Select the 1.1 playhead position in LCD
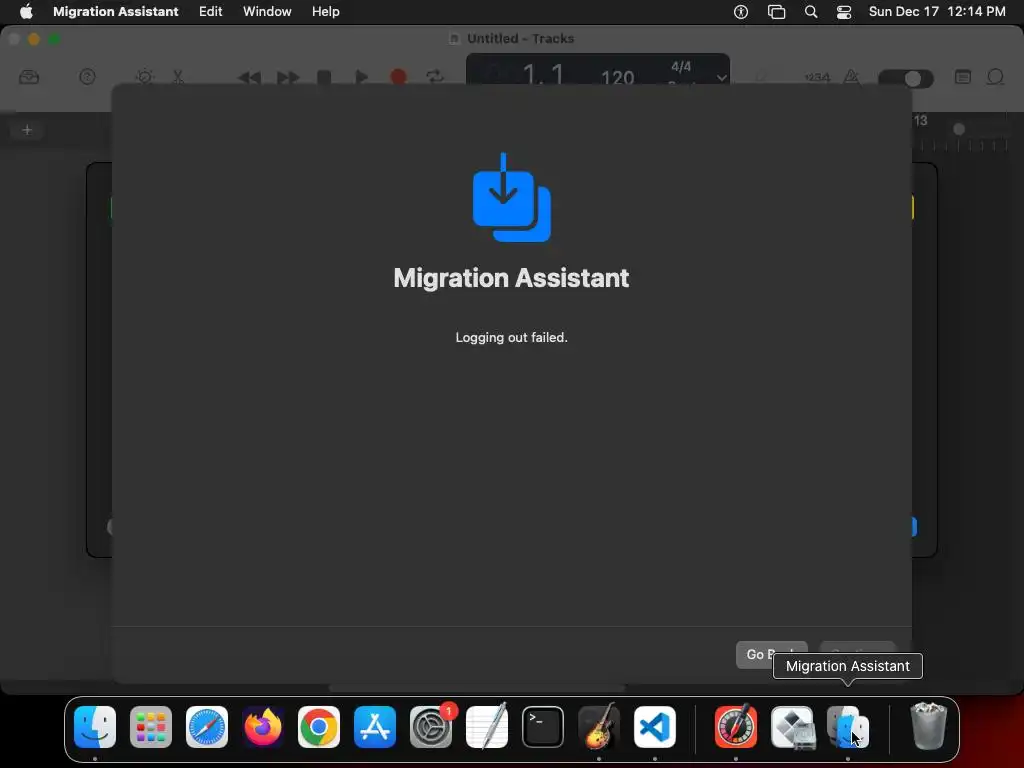1024x768 pixels. [543, 74]
